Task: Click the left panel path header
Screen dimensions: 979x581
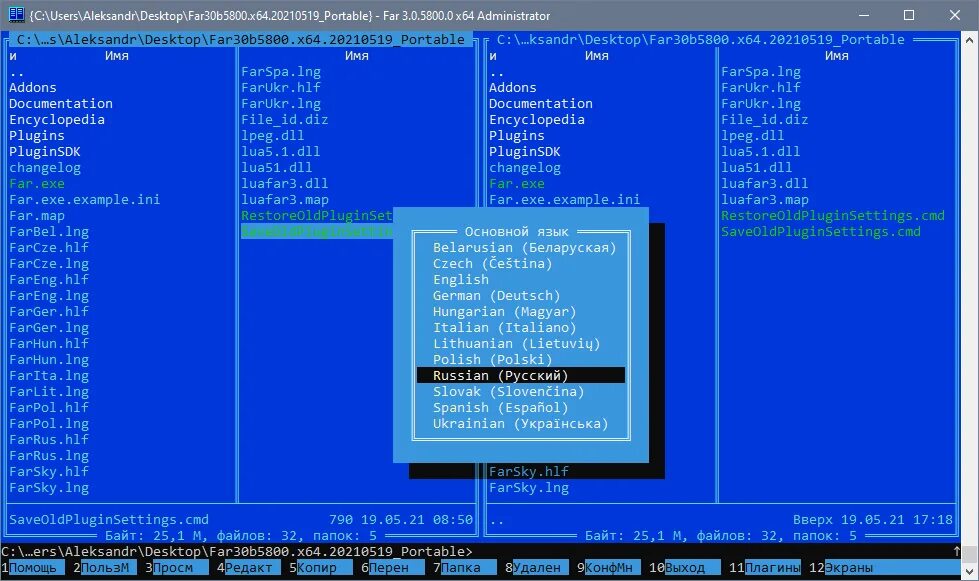Action: (240, 39)
